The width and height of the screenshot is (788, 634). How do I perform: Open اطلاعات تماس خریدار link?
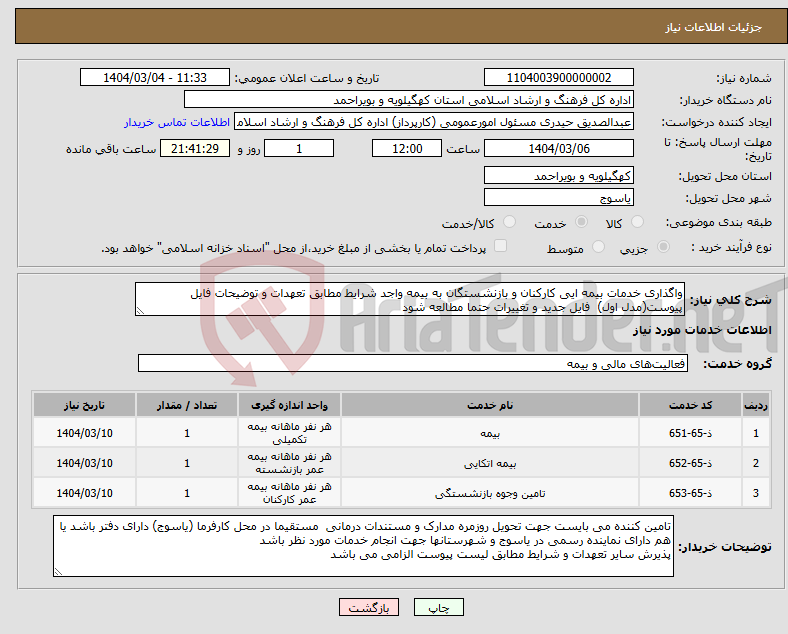pos(177,122)
